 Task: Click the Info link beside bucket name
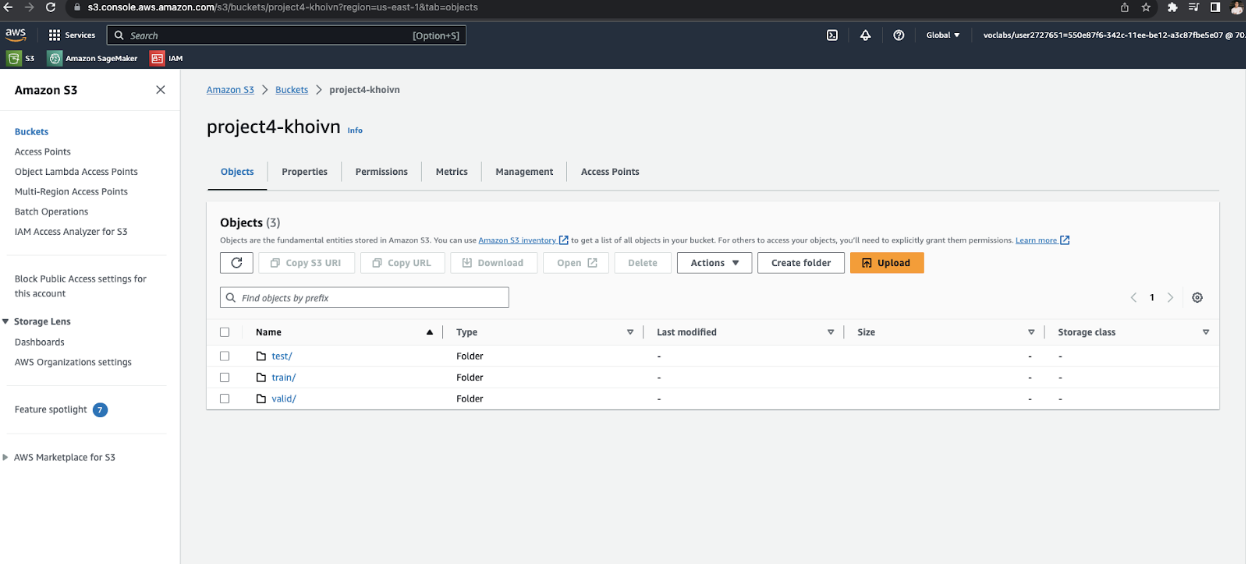355,130
